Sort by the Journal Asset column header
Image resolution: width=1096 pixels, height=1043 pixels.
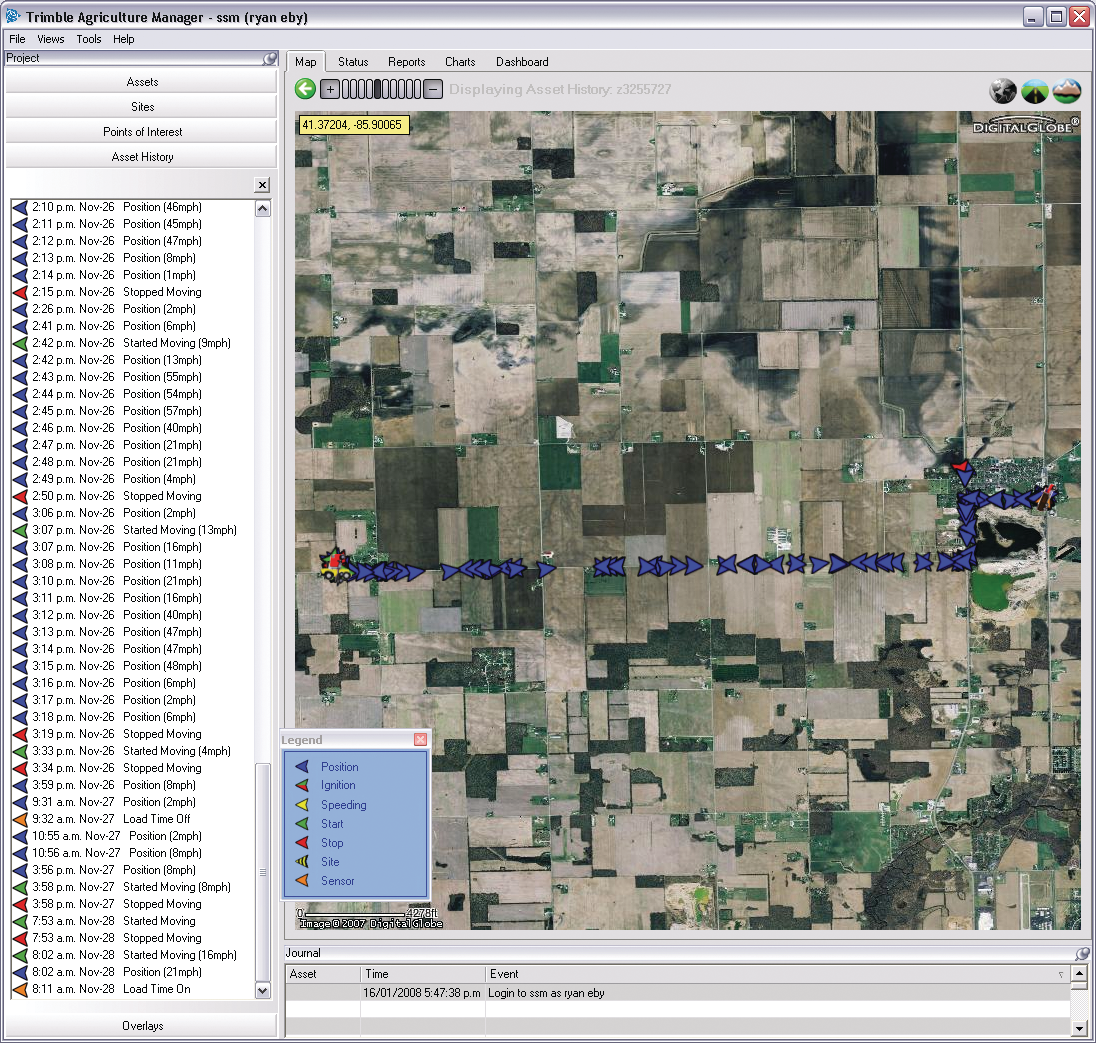click(x=322, y=974)
